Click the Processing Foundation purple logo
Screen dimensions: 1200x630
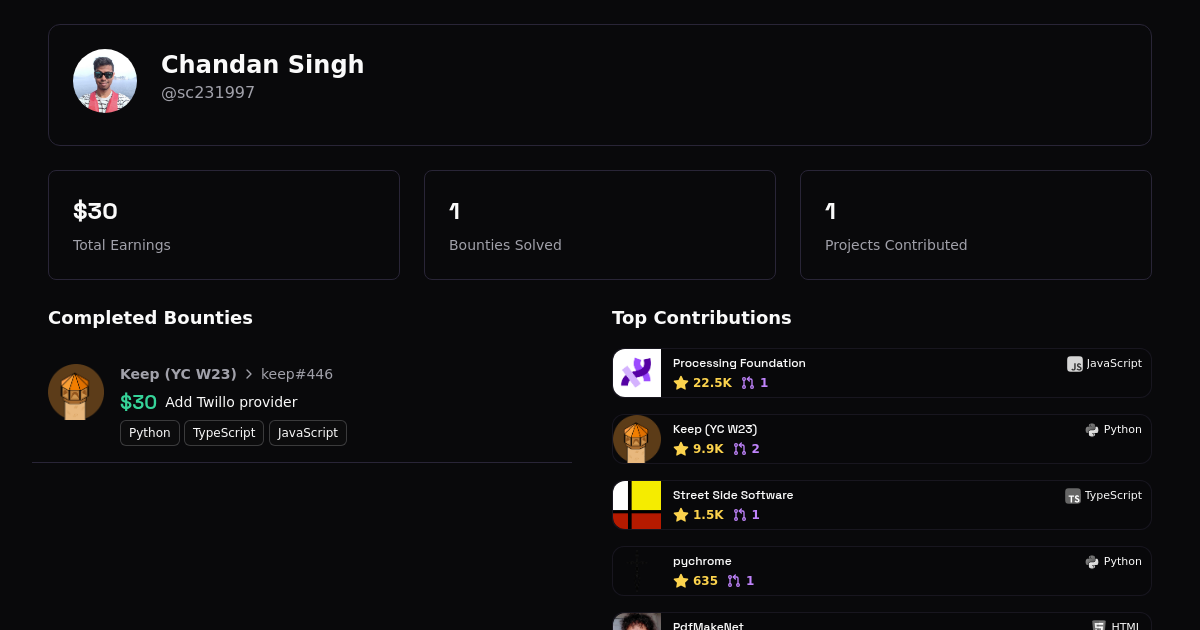637,373
